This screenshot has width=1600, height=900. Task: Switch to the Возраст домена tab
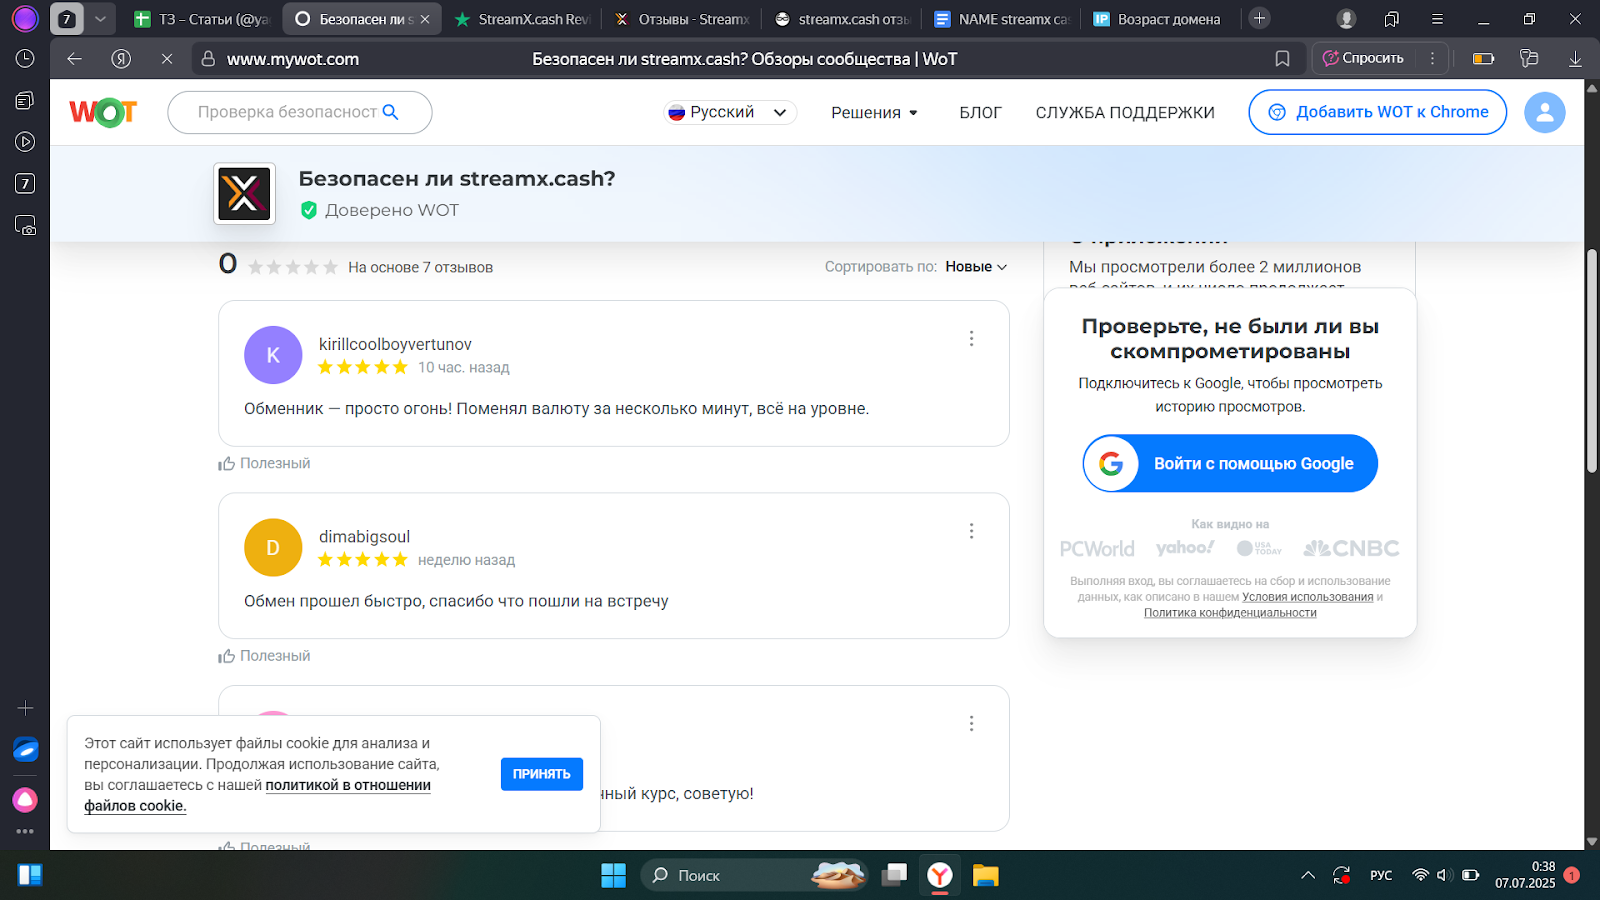click(x=1160, y=19)
